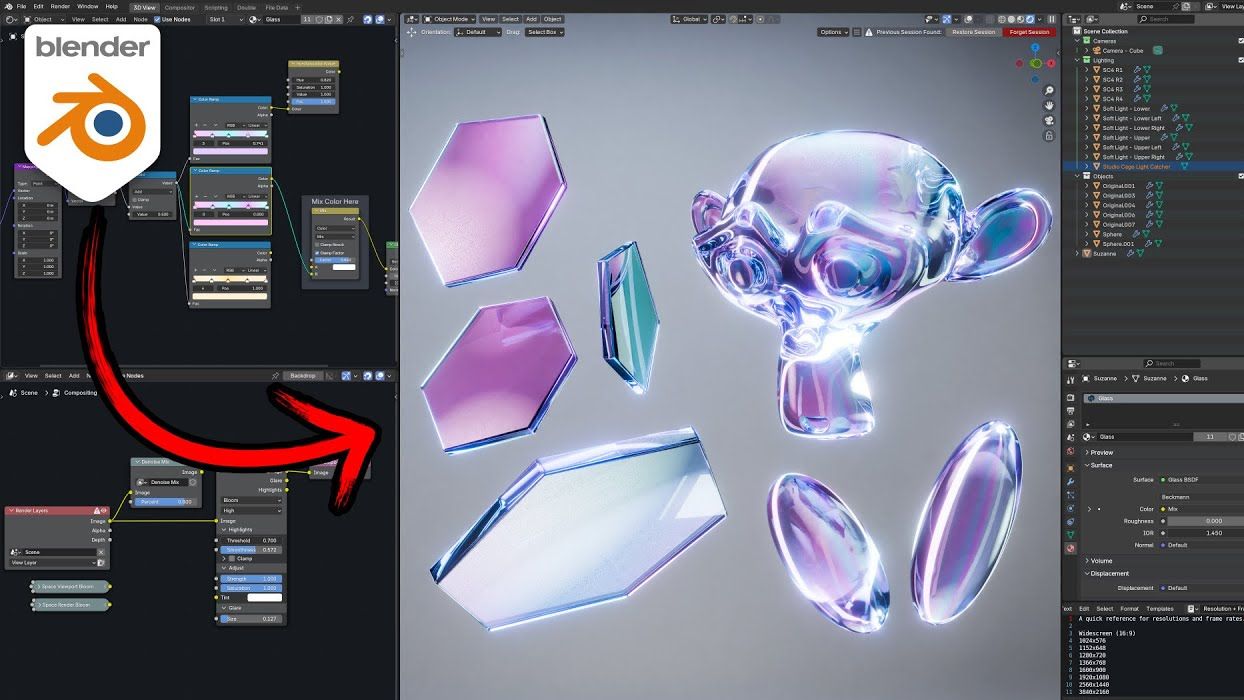Screen dimensions: 1244x700
Task: Toggle Lighting collection exclude checkbox
Action: (1241, 60)
